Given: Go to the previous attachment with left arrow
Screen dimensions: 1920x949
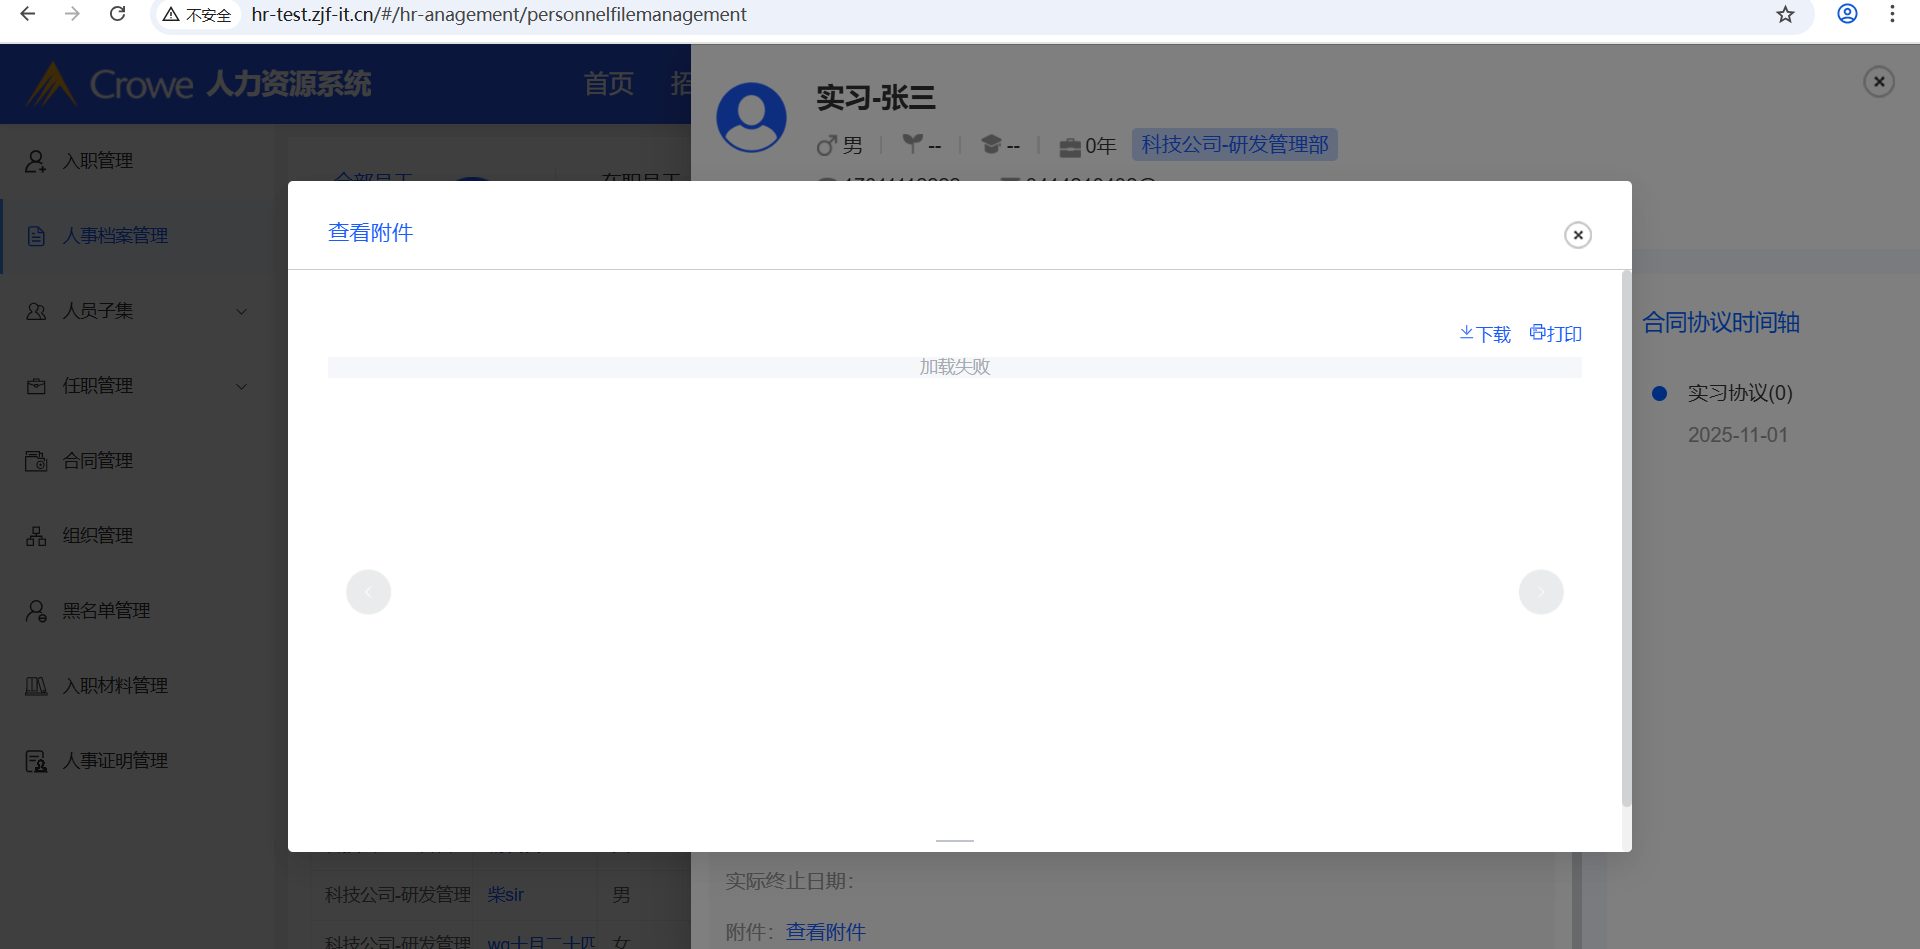Looking at the screenshot, I should (x=368, y=592).
